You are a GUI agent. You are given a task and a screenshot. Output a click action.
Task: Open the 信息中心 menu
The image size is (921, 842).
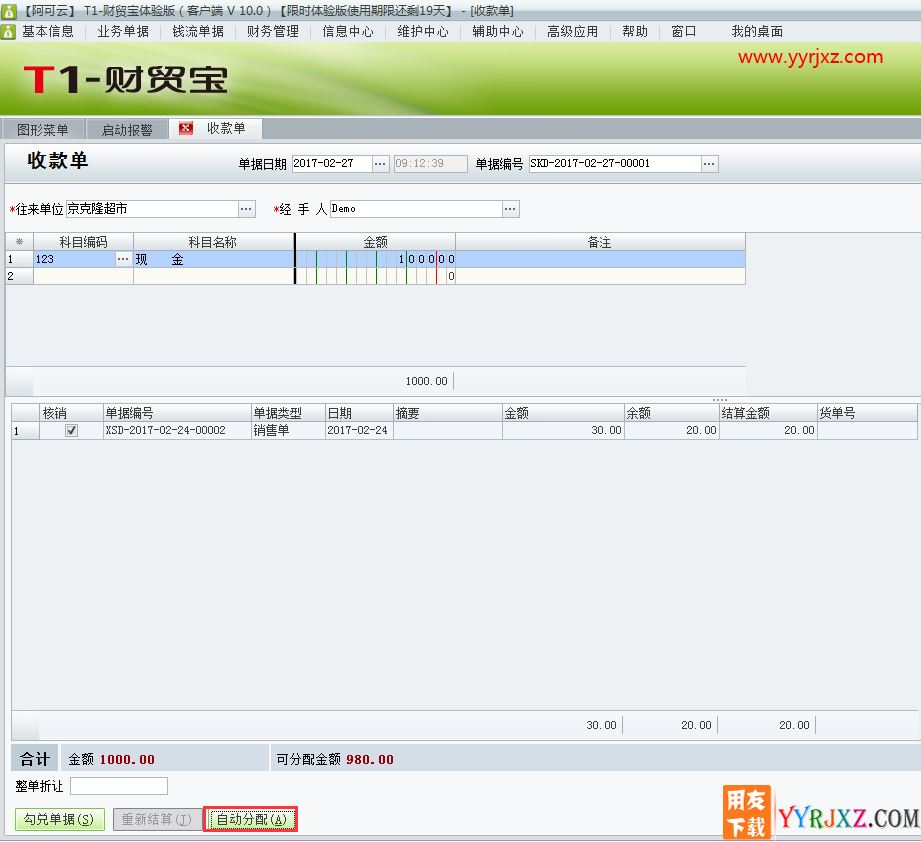[x=348, y=31]
